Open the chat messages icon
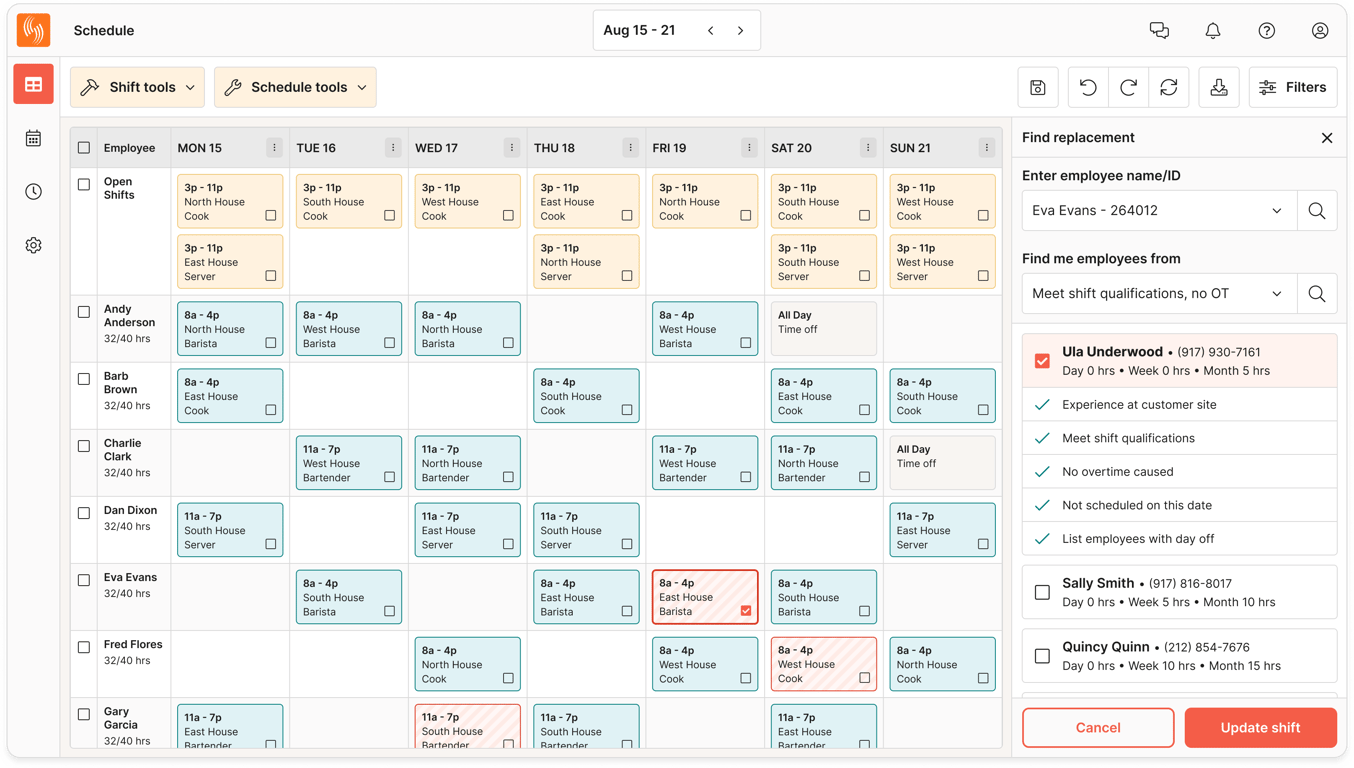 (x=1159, y=31)
